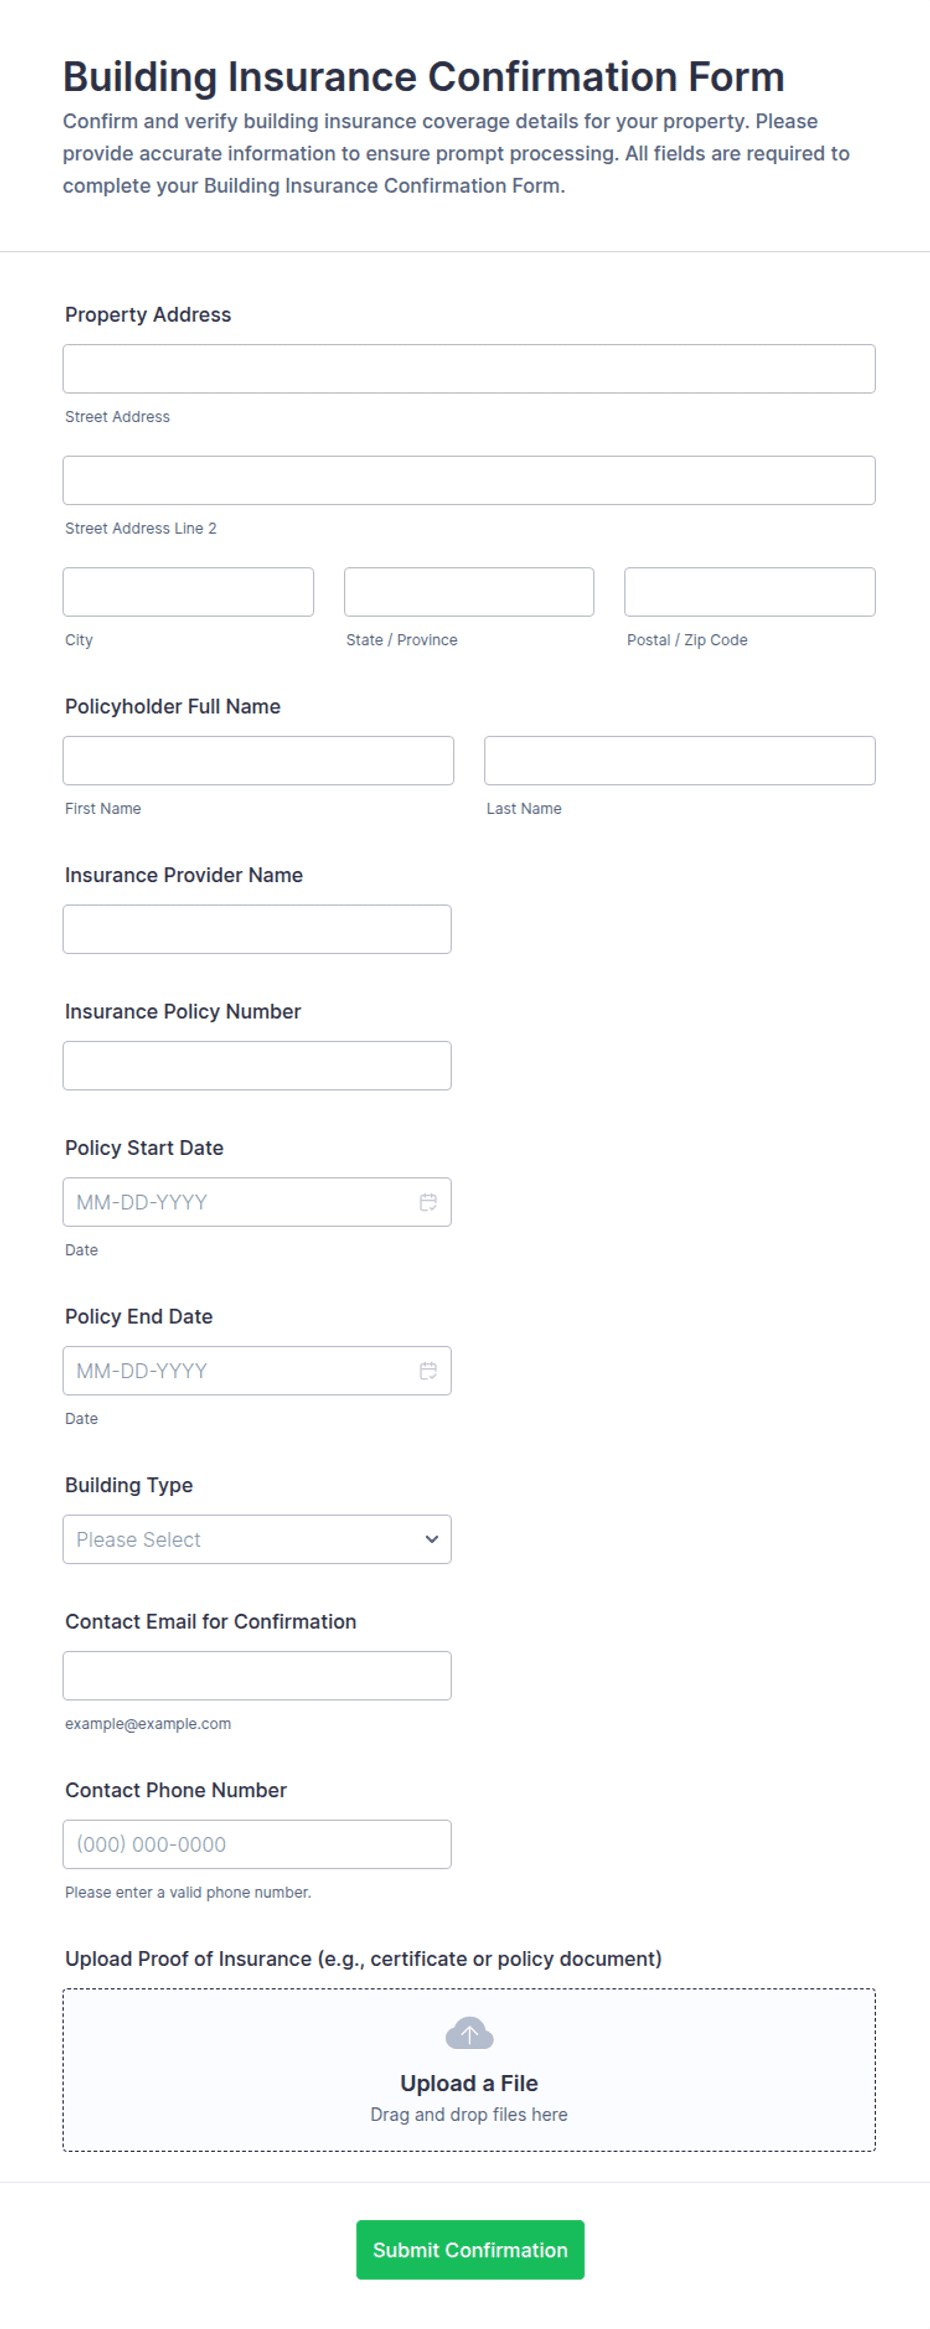Select the Contact Email for Confirmation field
Viewport: 930px width, 2329px height.
coord(257,1676)
